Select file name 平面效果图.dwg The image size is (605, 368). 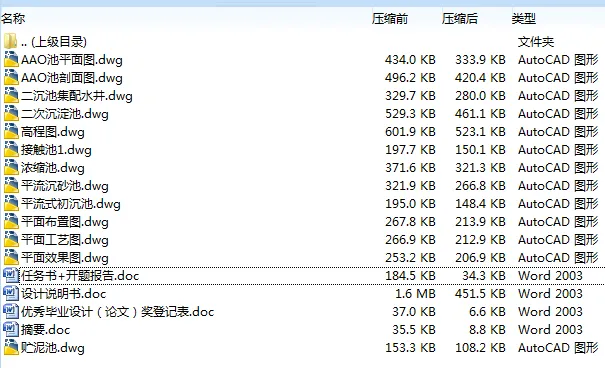65,258
